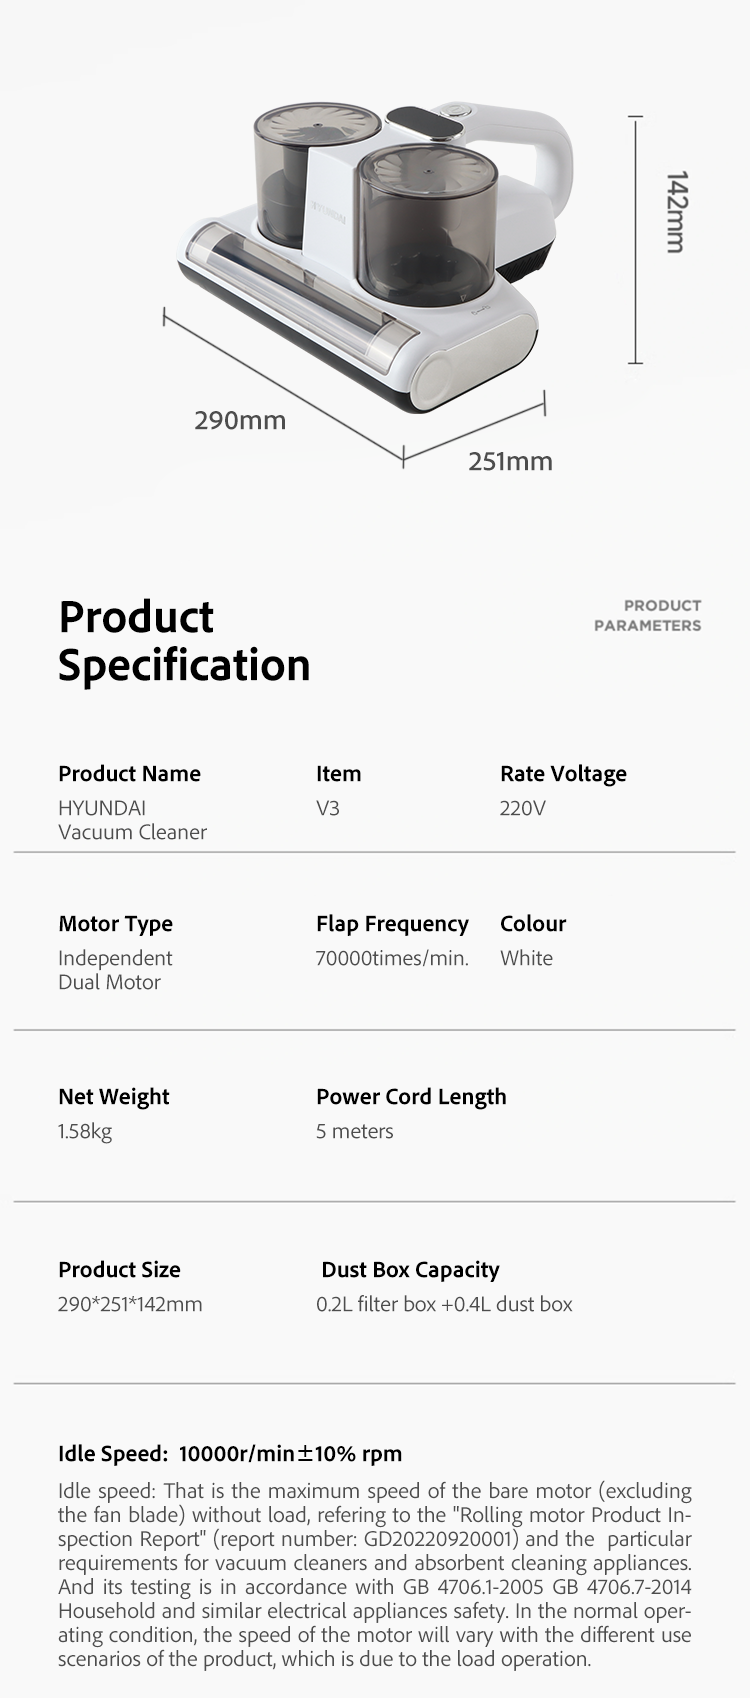Click the Net Weight label
Image resolution: width=750 pixels, height=1698 pixels.
(113, 1096)
